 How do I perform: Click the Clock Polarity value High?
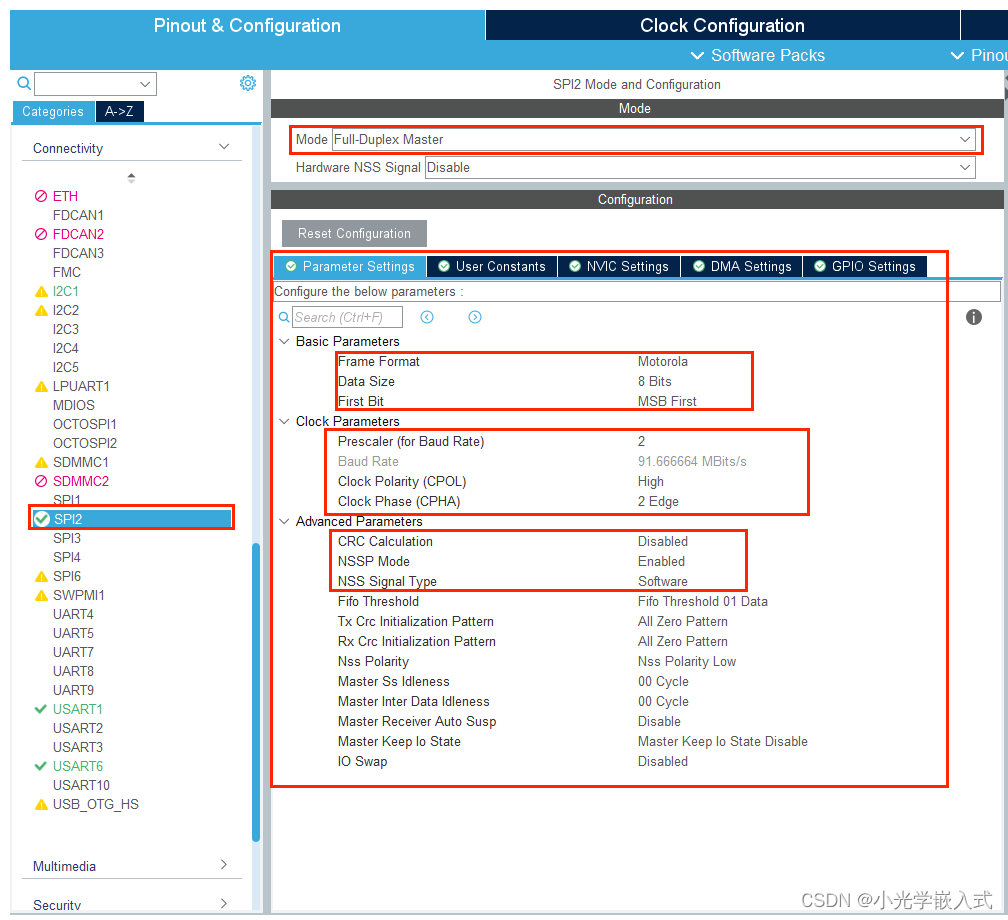pyautogui.click(x=651, y=481)
